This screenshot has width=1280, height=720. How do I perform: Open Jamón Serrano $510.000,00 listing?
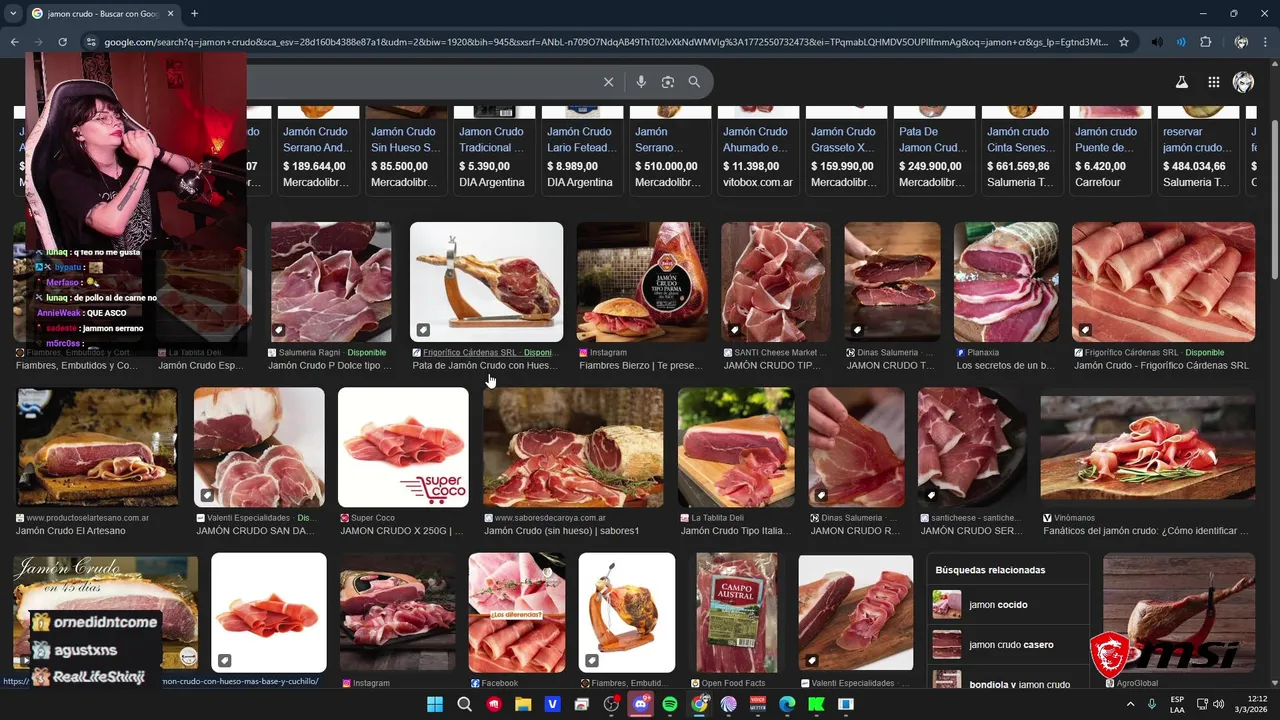pyautogui.click(x=668, y=151)
